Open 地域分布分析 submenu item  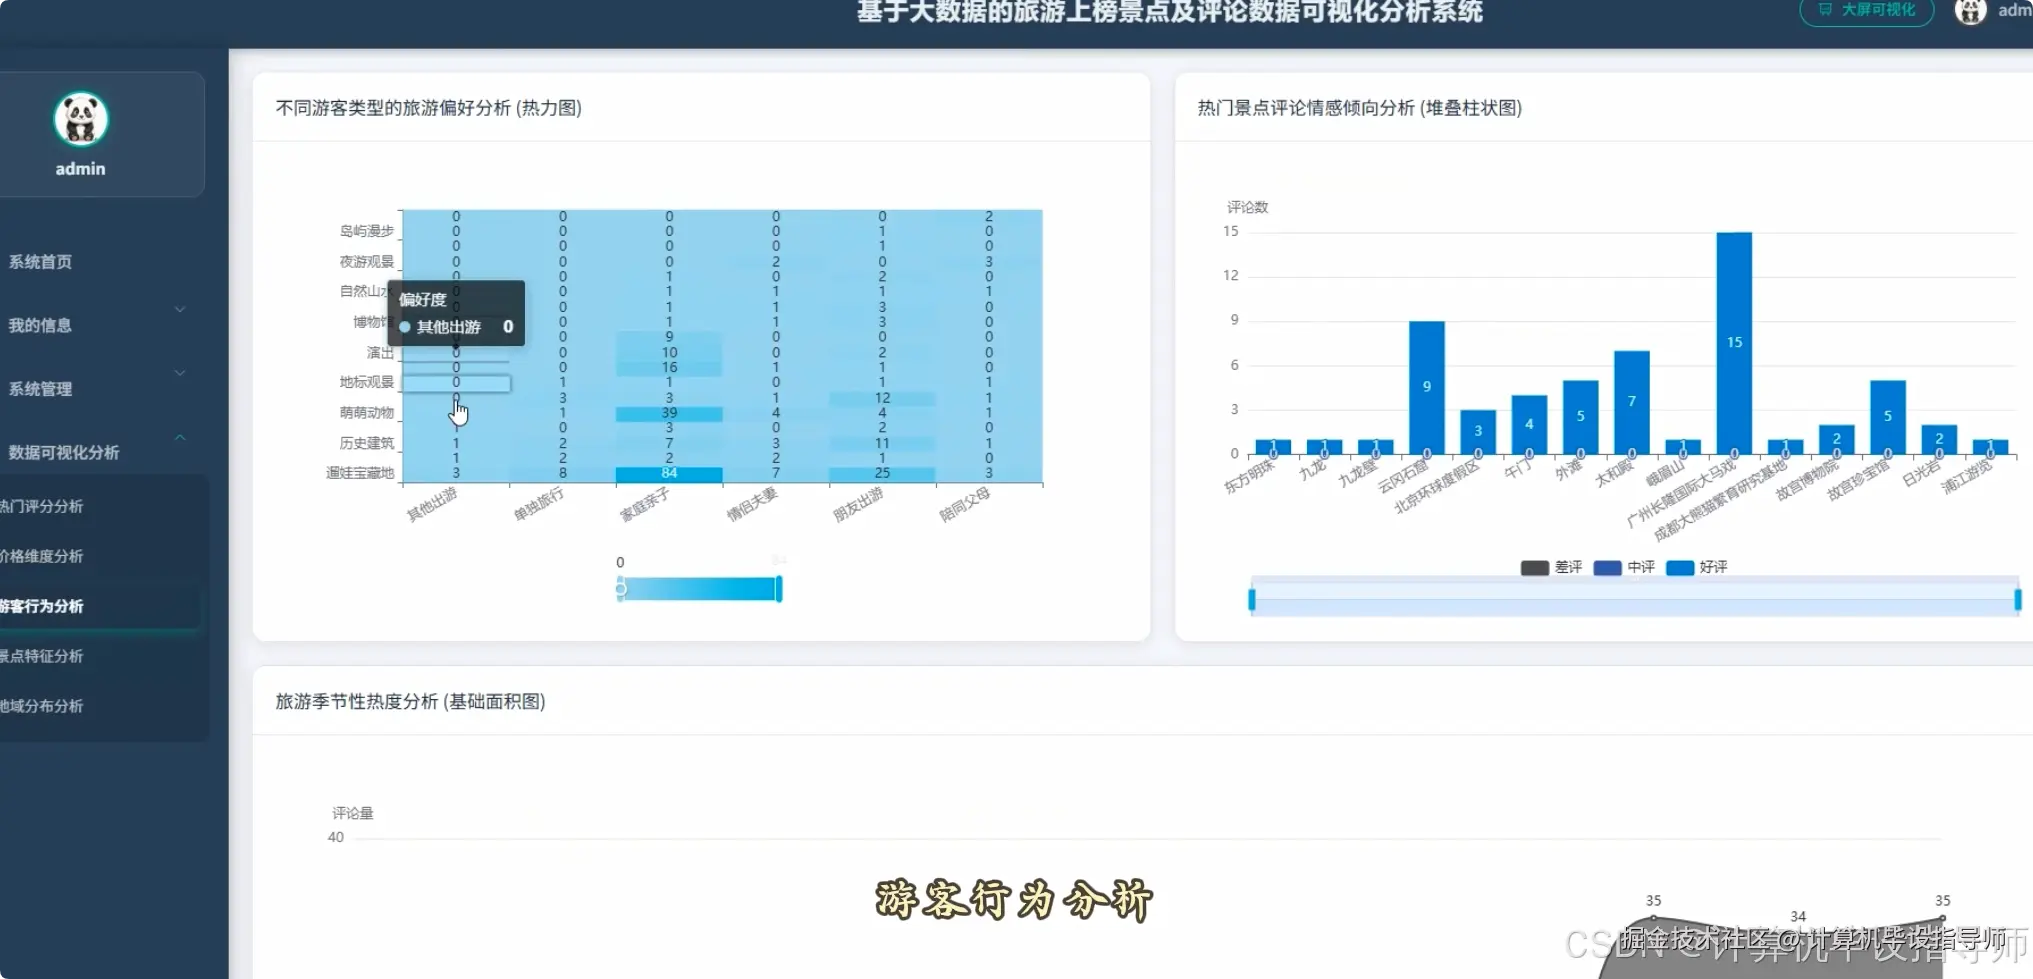coord(41,706)
